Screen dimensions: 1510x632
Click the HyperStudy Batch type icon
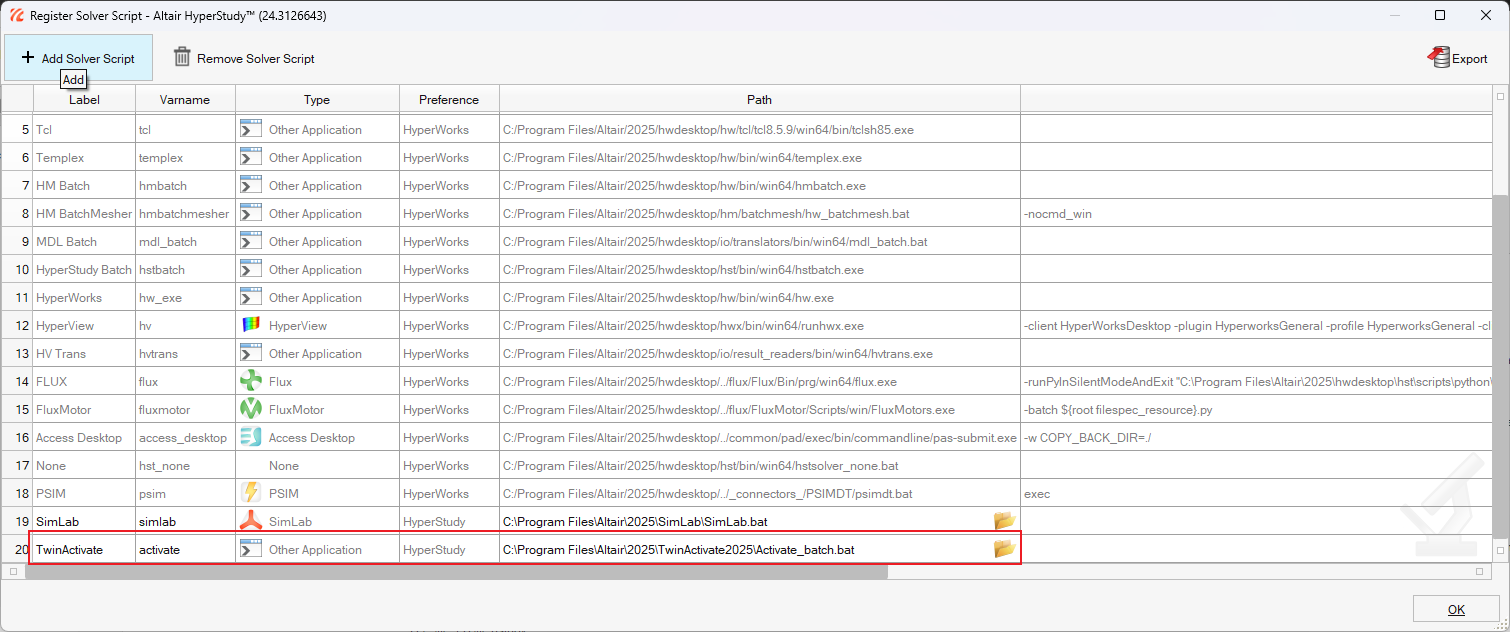pyautogui.click(x=251, y=269)
